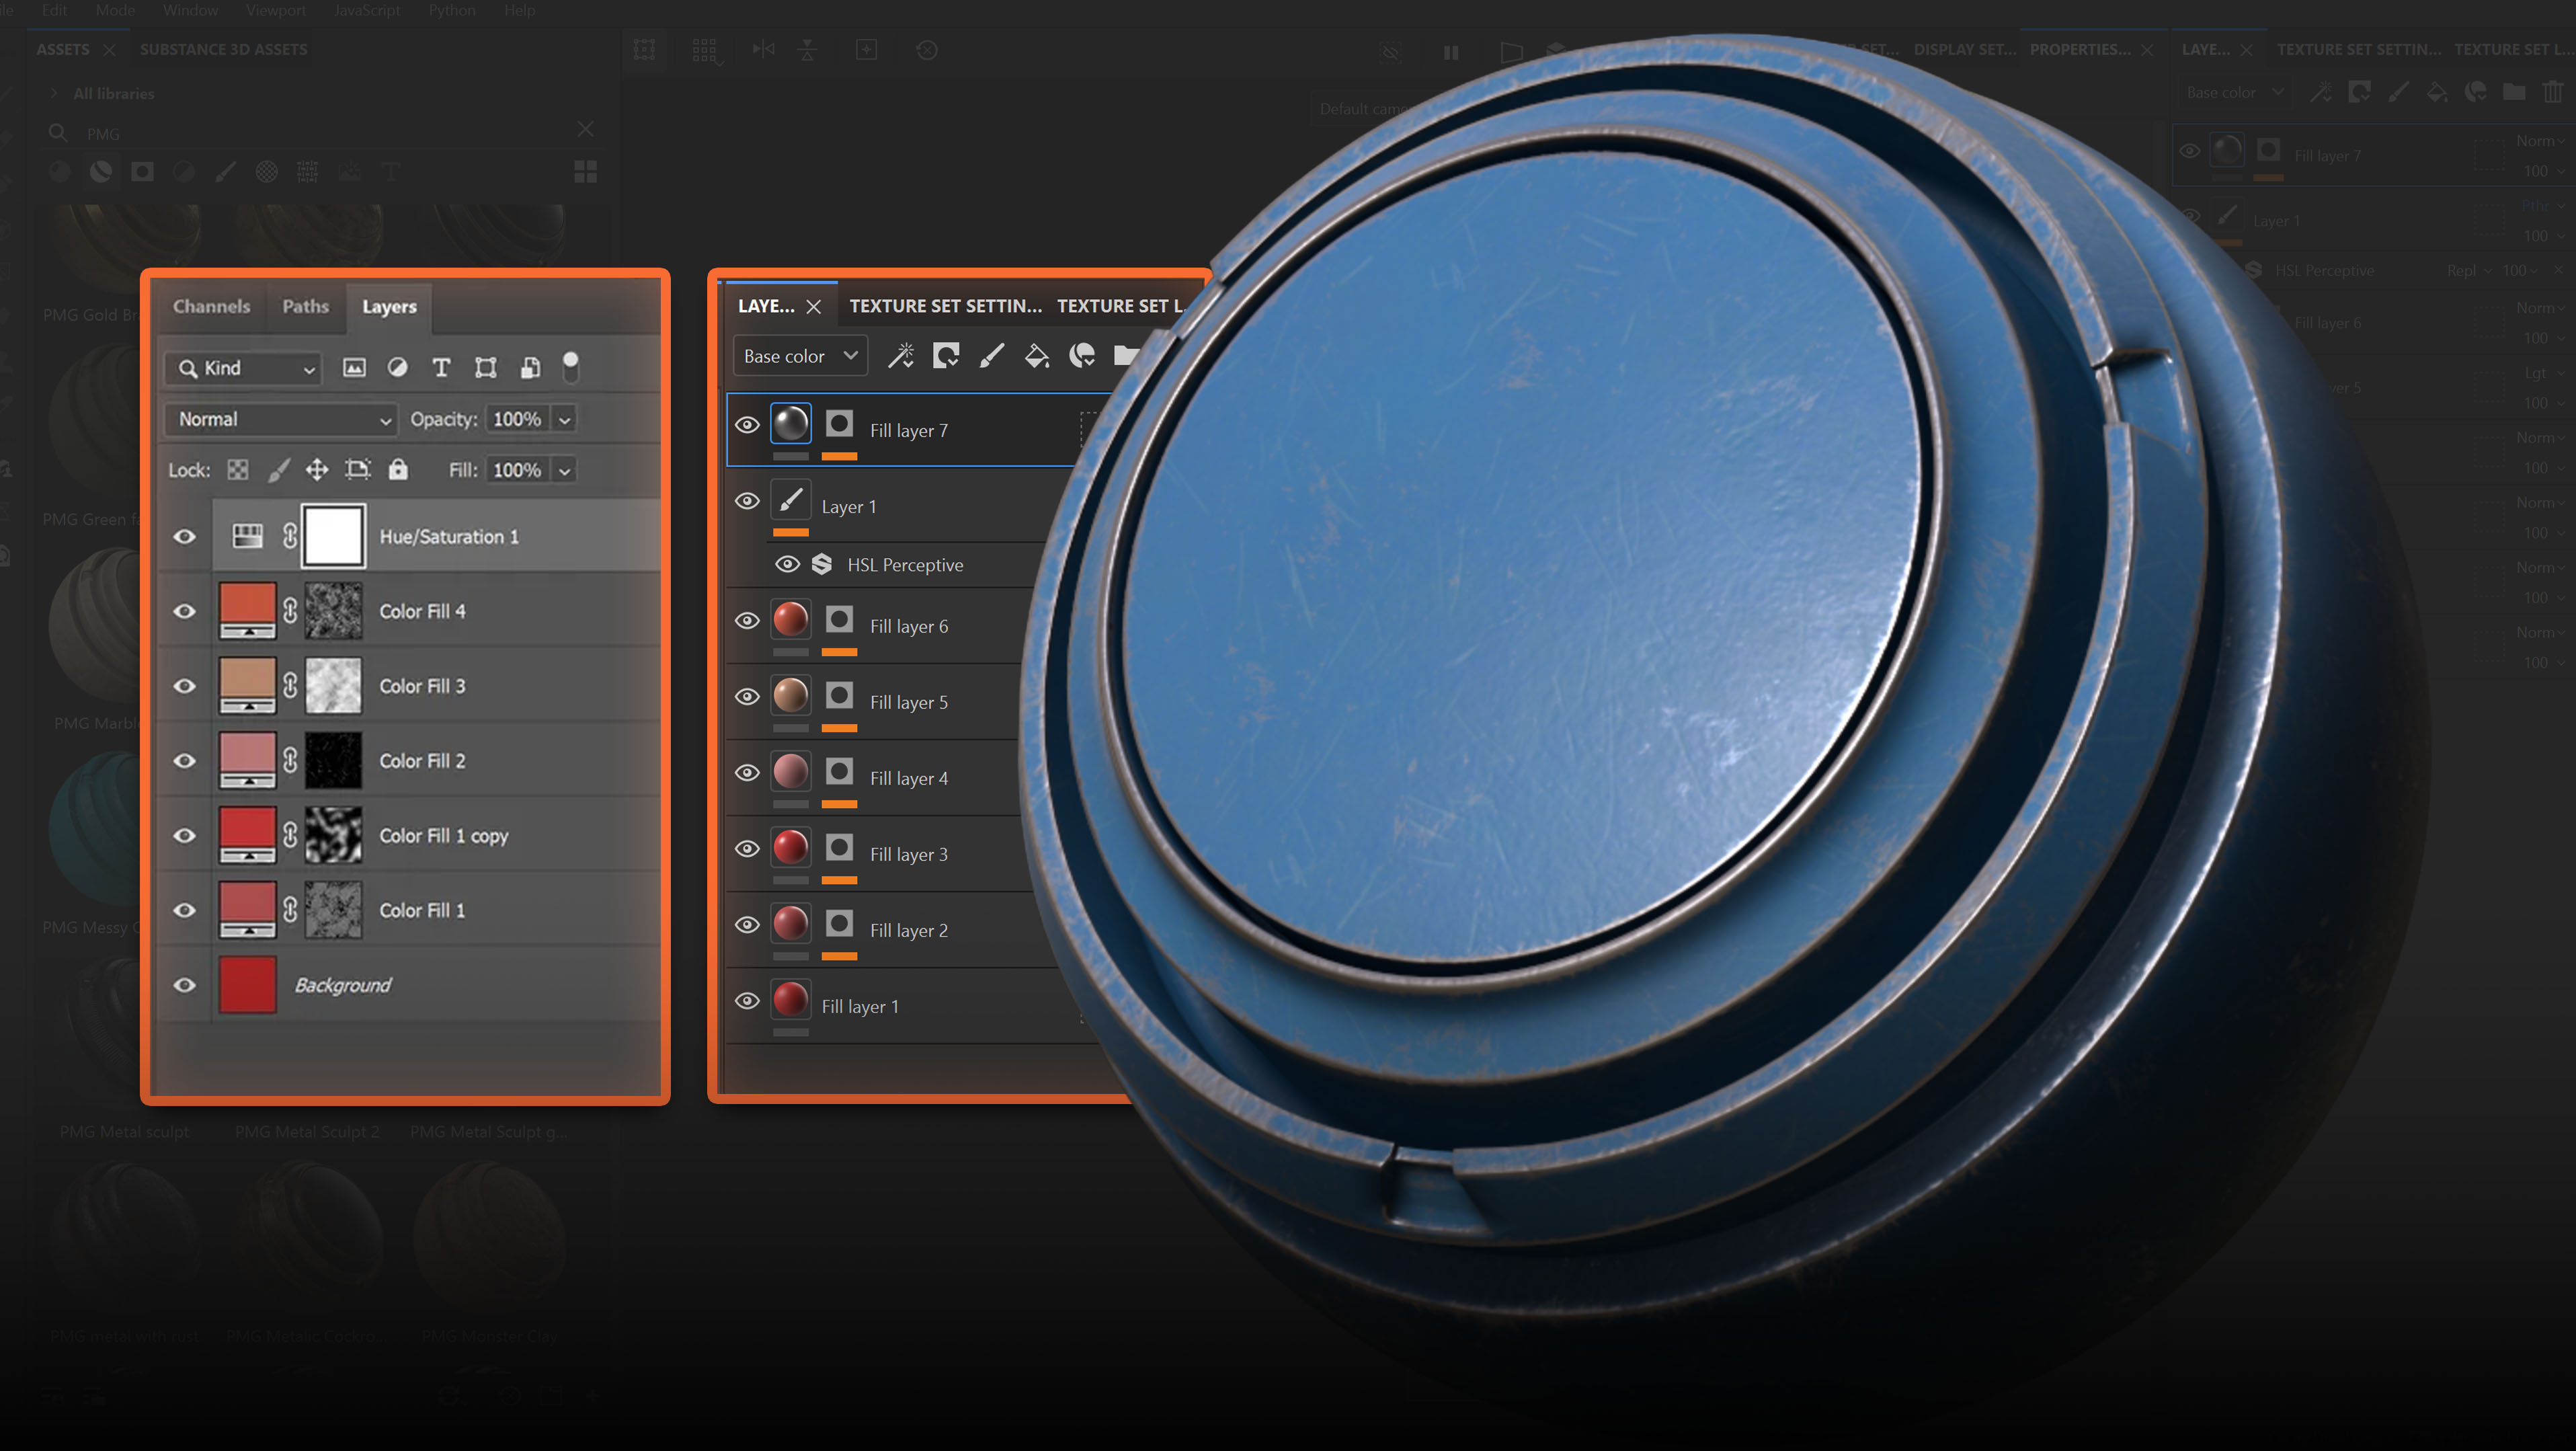Click the add fill layer bucket icon
2576x1451 pixels.
[x=1037, y=356]
